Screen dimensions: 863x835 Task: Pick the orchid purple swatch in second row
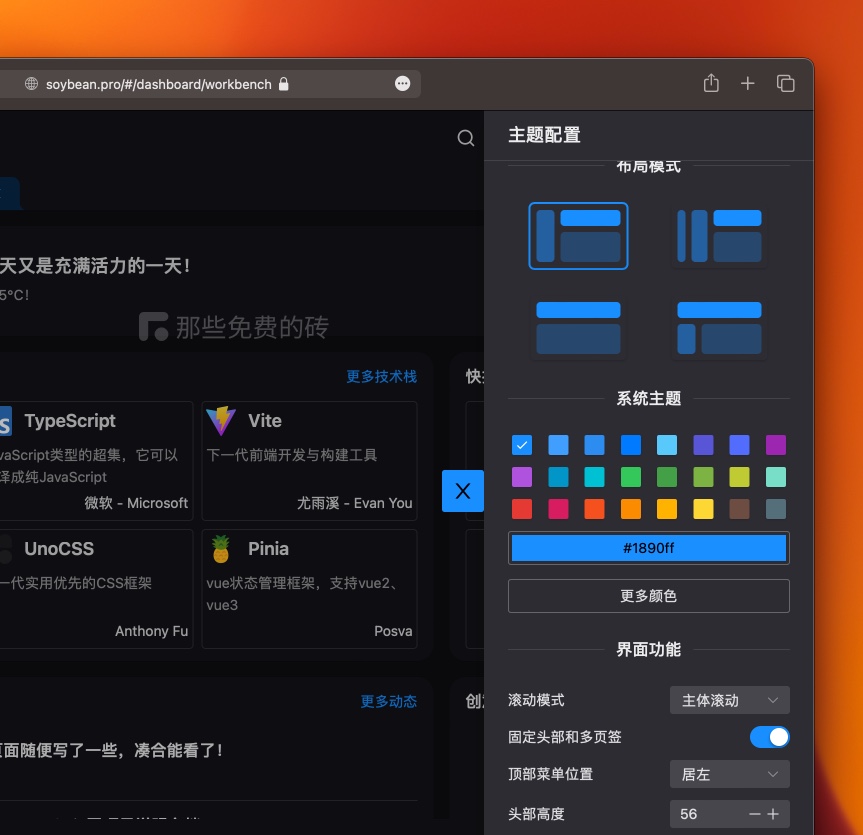click(x=522, y=477)
